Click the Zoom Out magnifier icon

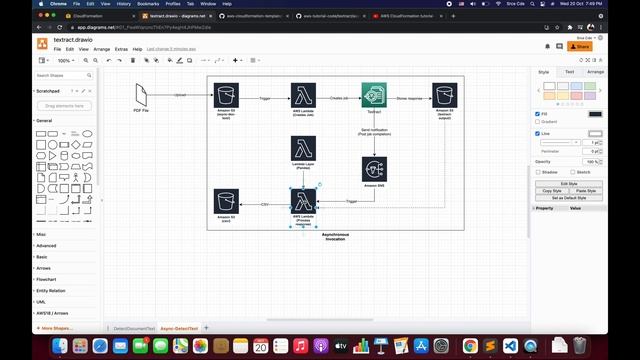96,60
